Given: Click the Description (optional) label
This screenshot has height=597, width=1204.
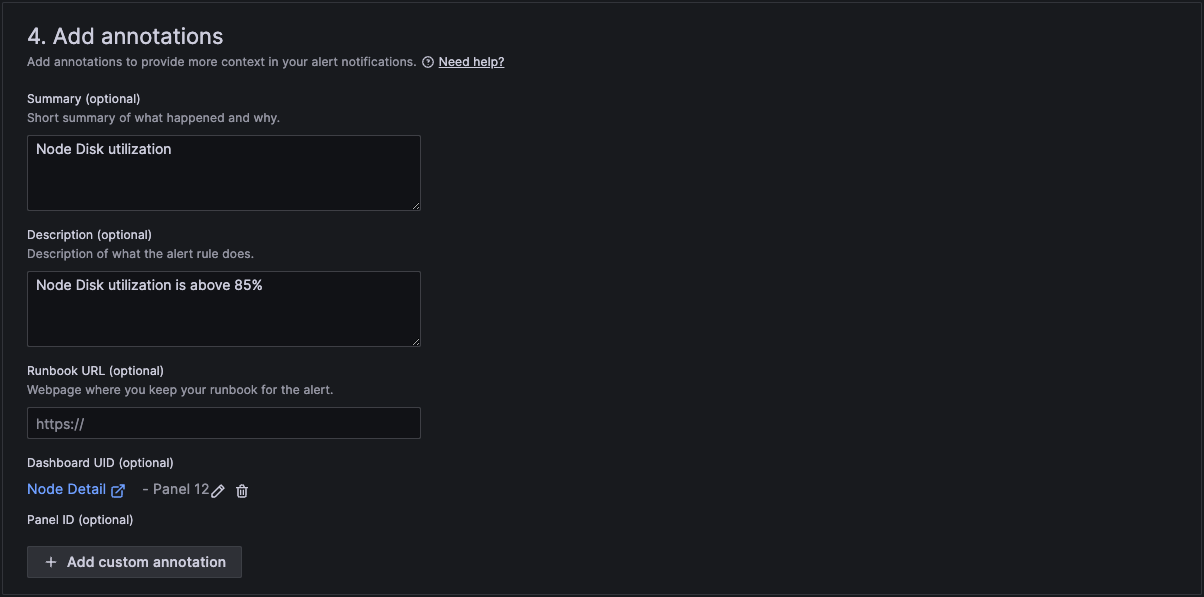Looking at the screenshot, I should pyautogui.click(x=89, y=235).
